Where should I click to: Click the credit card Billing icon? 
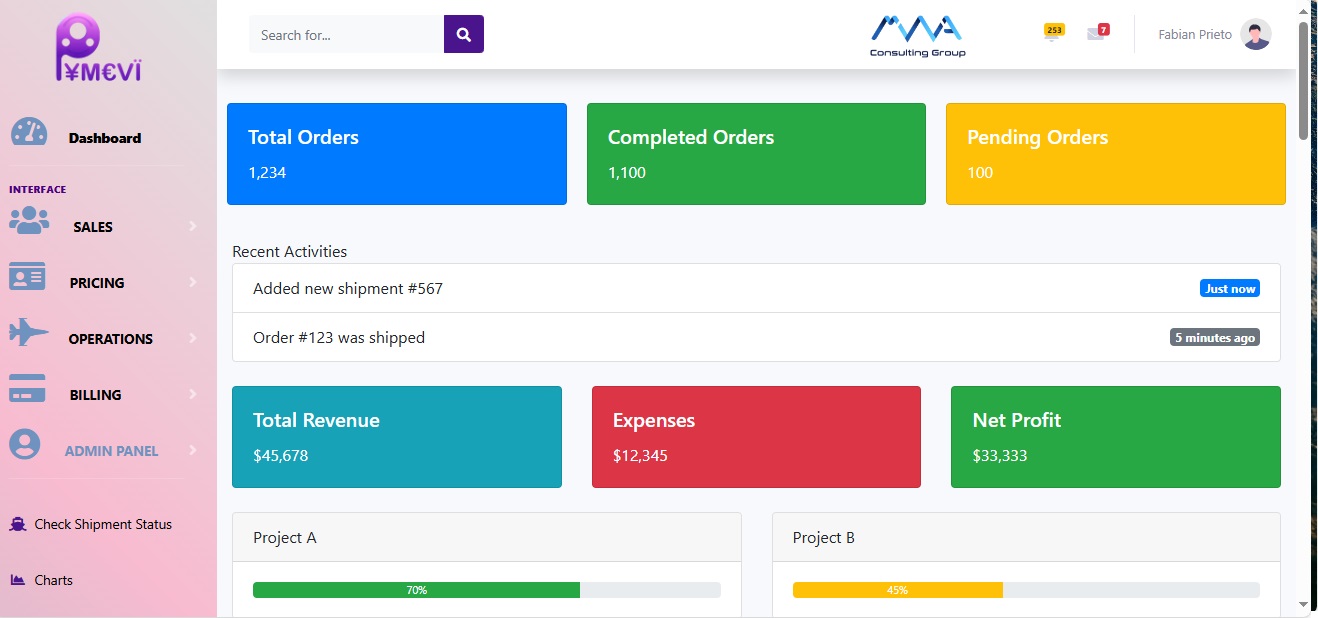pyautogui.click(x=27, y=388)
